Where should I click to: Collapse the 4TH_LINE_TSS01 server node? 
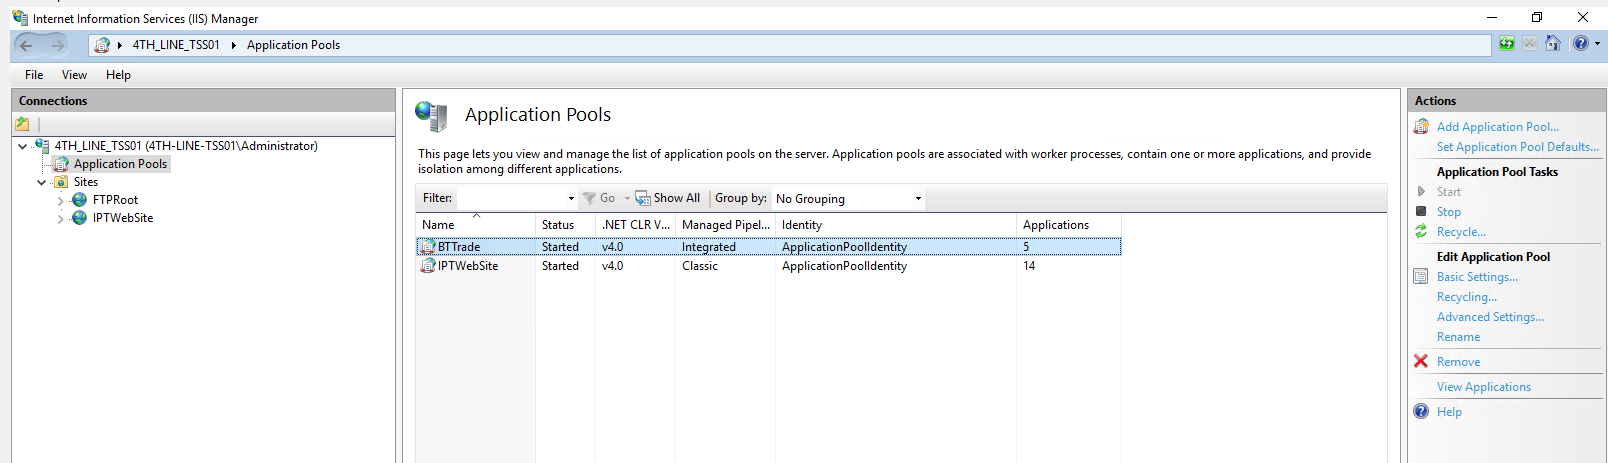pyautogui.click(x=23, y=146)
